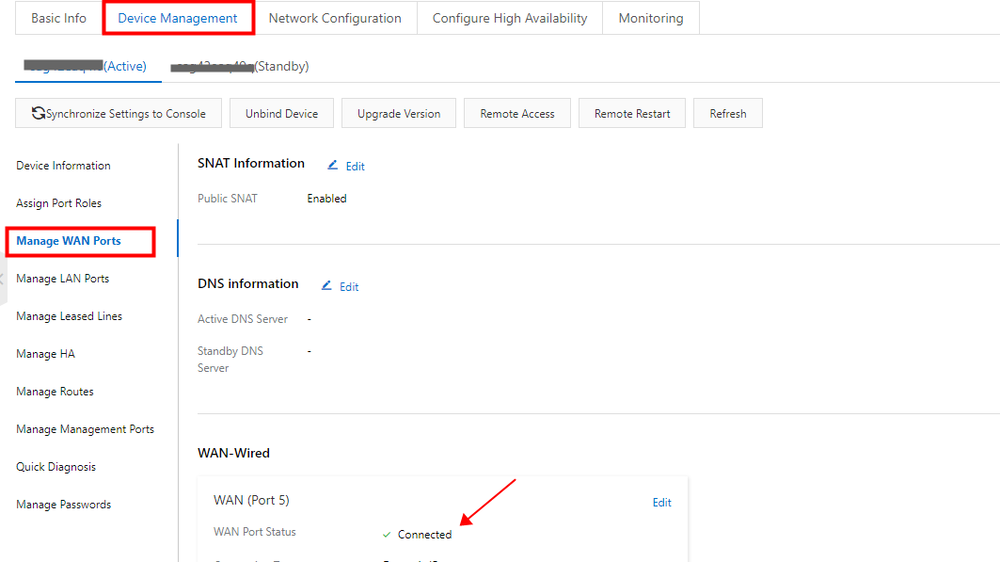The height and width of the screenshot is (562, 1000).
Task: Click pencil icon next to SNAT Information
Action: click(332, 165)
